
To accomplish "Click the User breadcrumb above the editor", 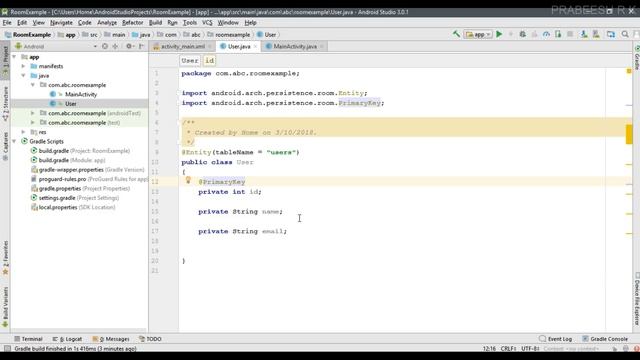I will pos(190,60).
